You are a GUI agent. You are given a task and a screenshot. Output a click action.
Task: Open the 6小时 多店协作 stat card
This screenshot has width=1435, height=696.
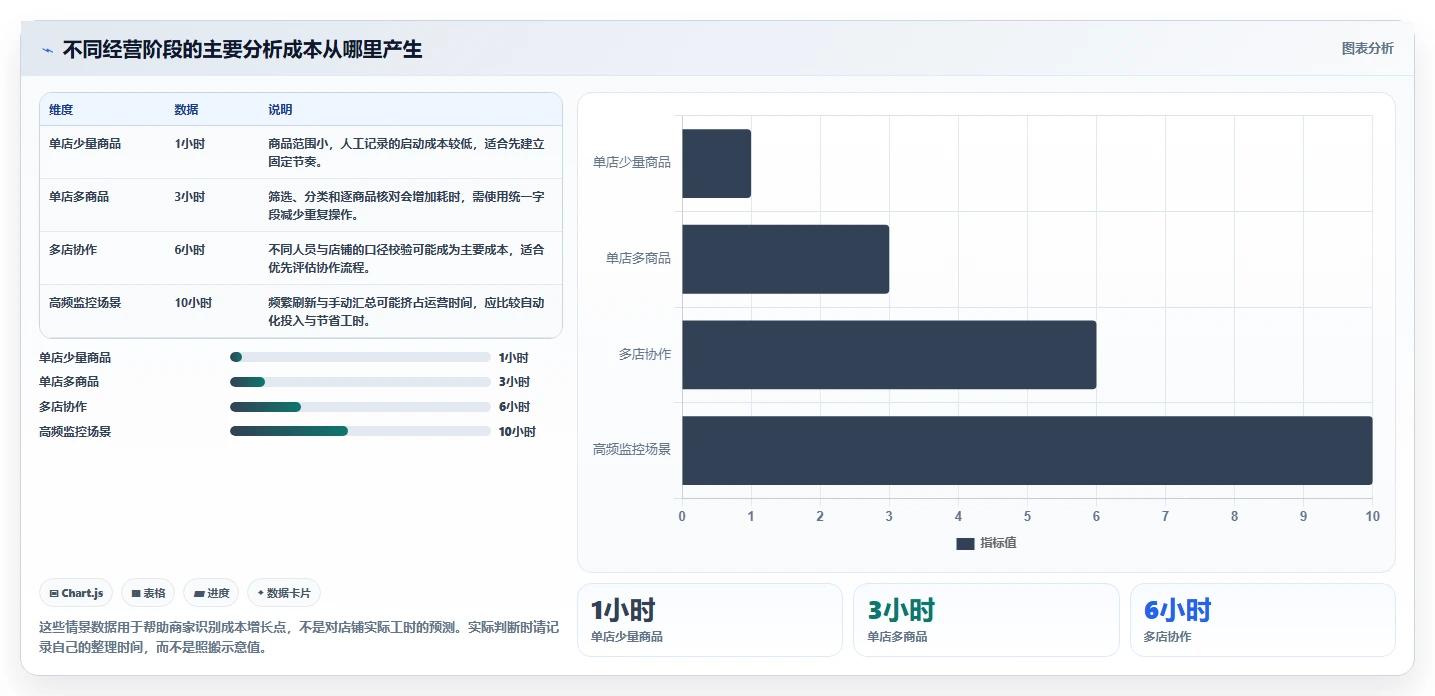coord(1263,620)
